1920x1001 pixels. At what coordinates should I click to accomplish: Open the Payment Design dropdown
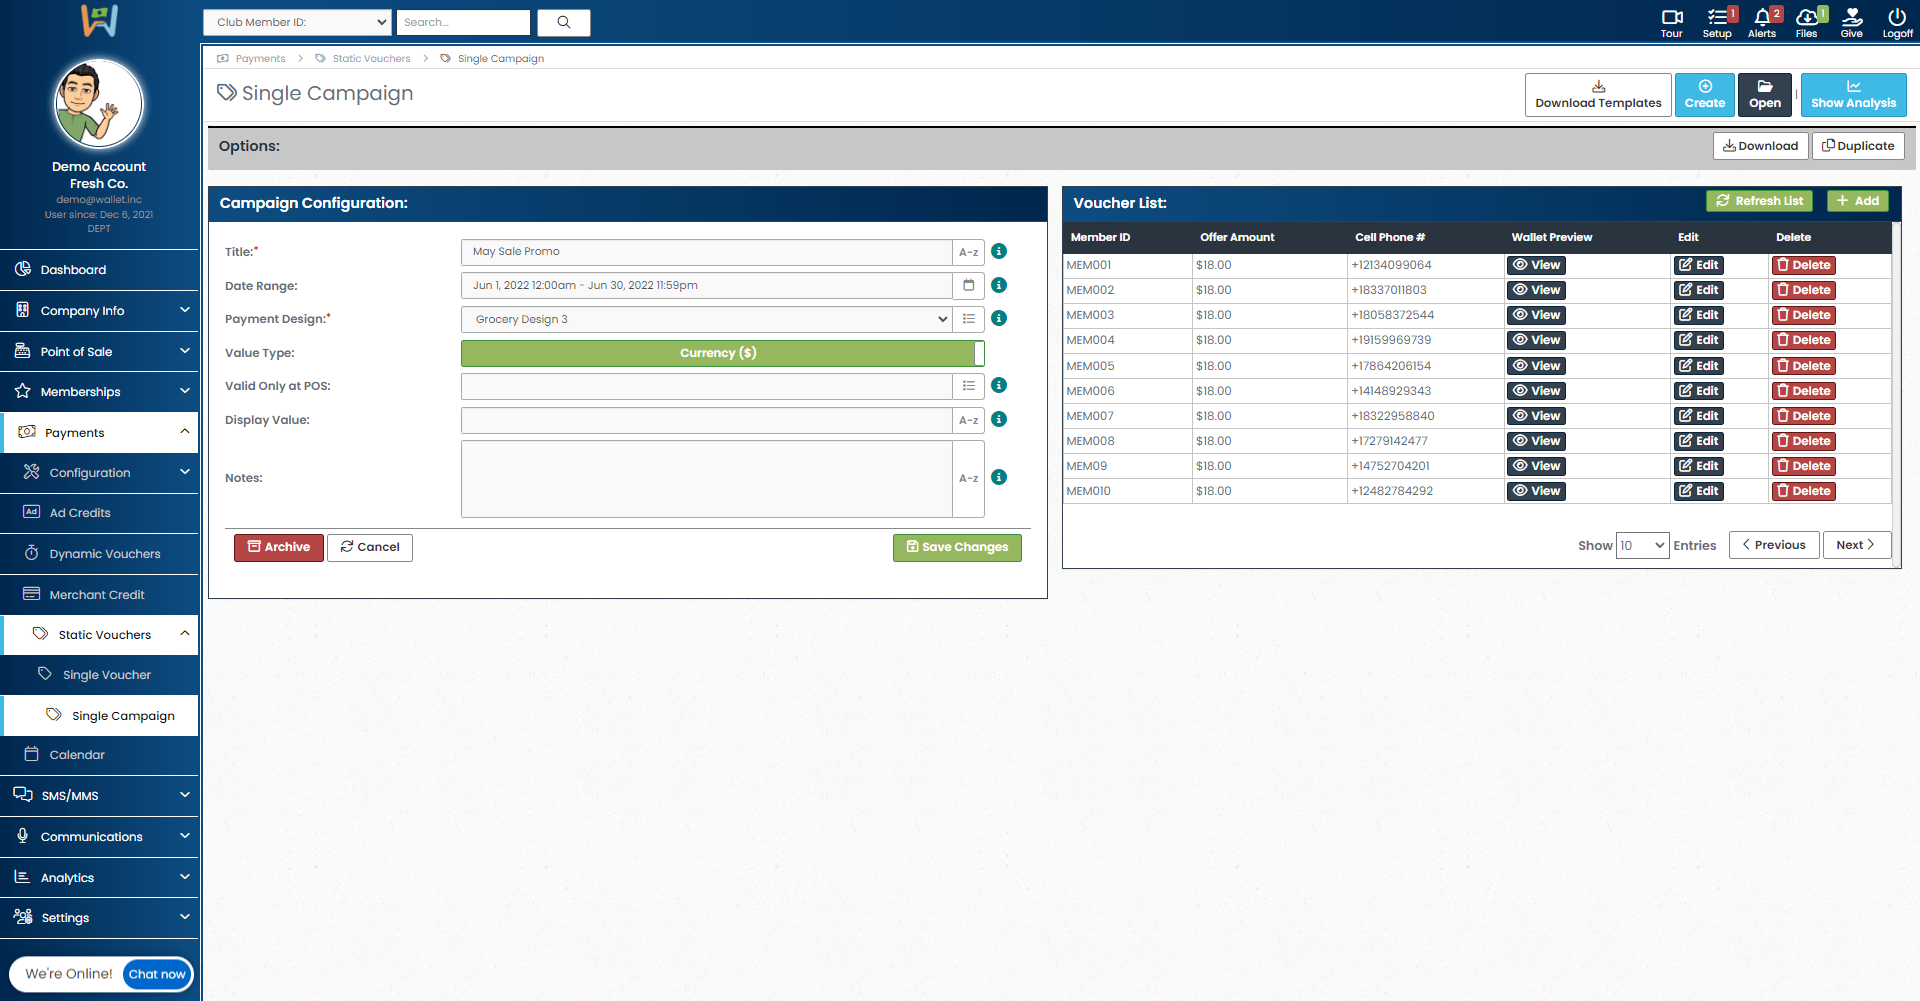click(706, 319)
